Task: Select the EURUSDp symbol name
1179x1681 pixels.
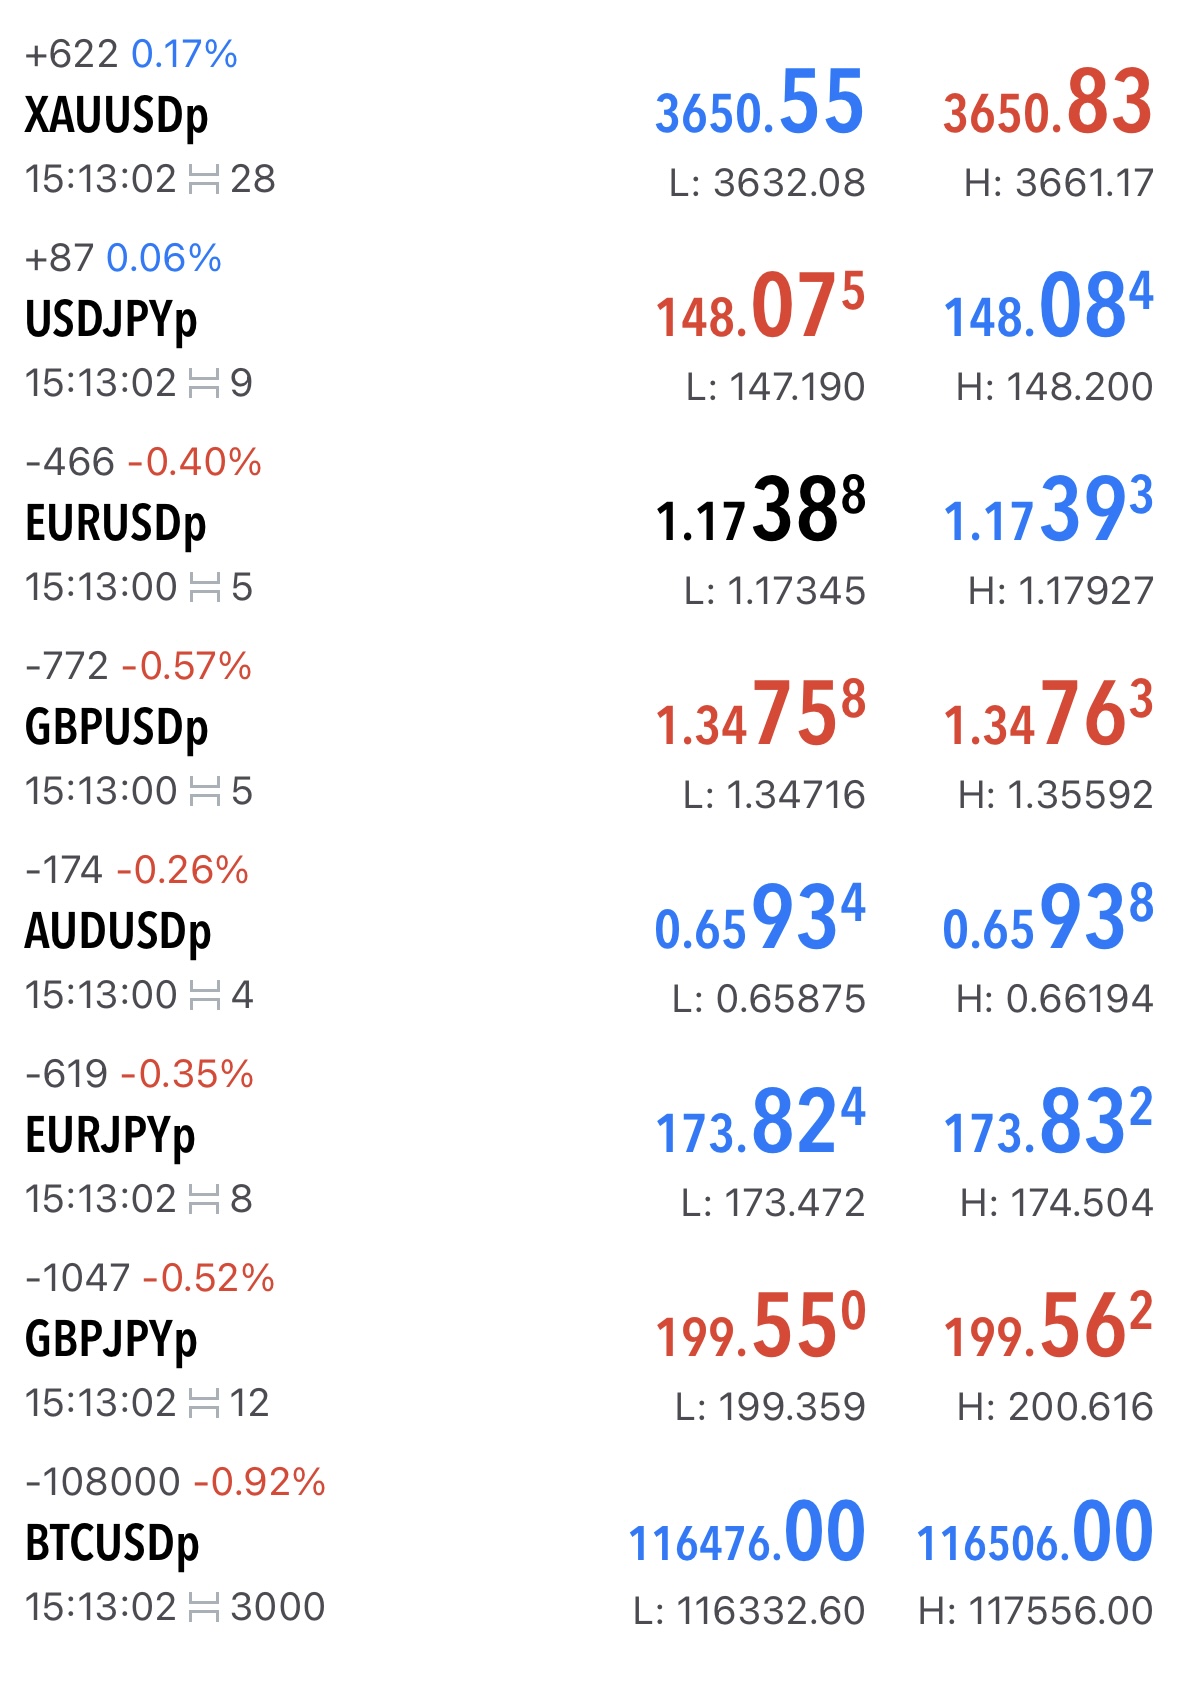Action: pyautogui.click(x=115, y=524)
